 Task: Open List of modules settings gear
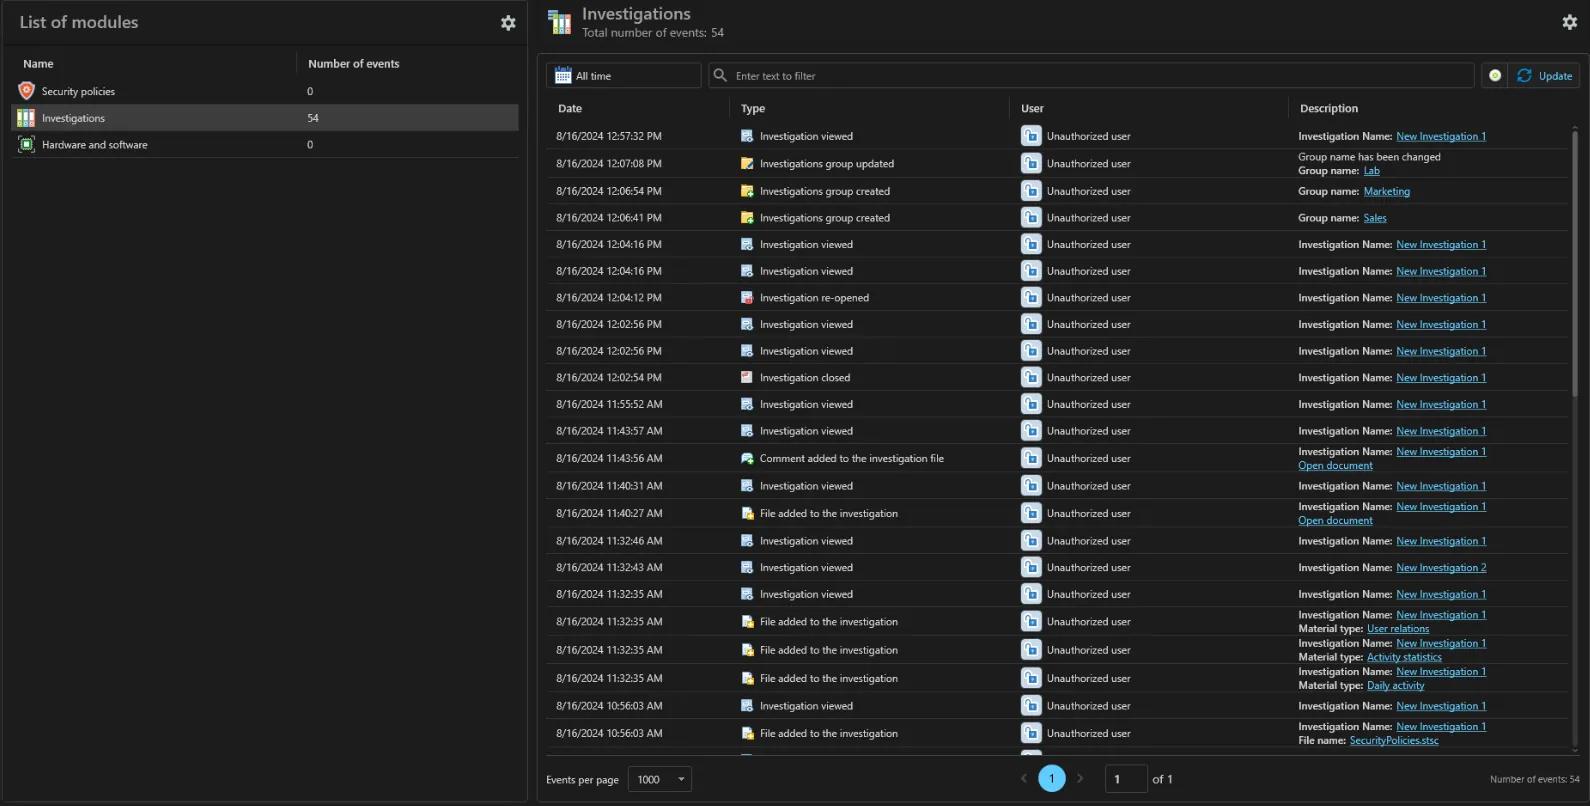[x=508, y=22]
